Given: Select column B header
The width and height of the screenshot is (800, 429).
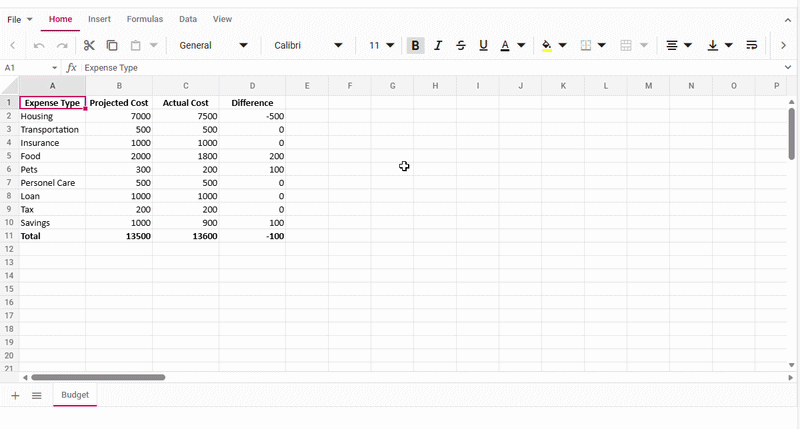Looking at the screenshot, I should point(119,86).
